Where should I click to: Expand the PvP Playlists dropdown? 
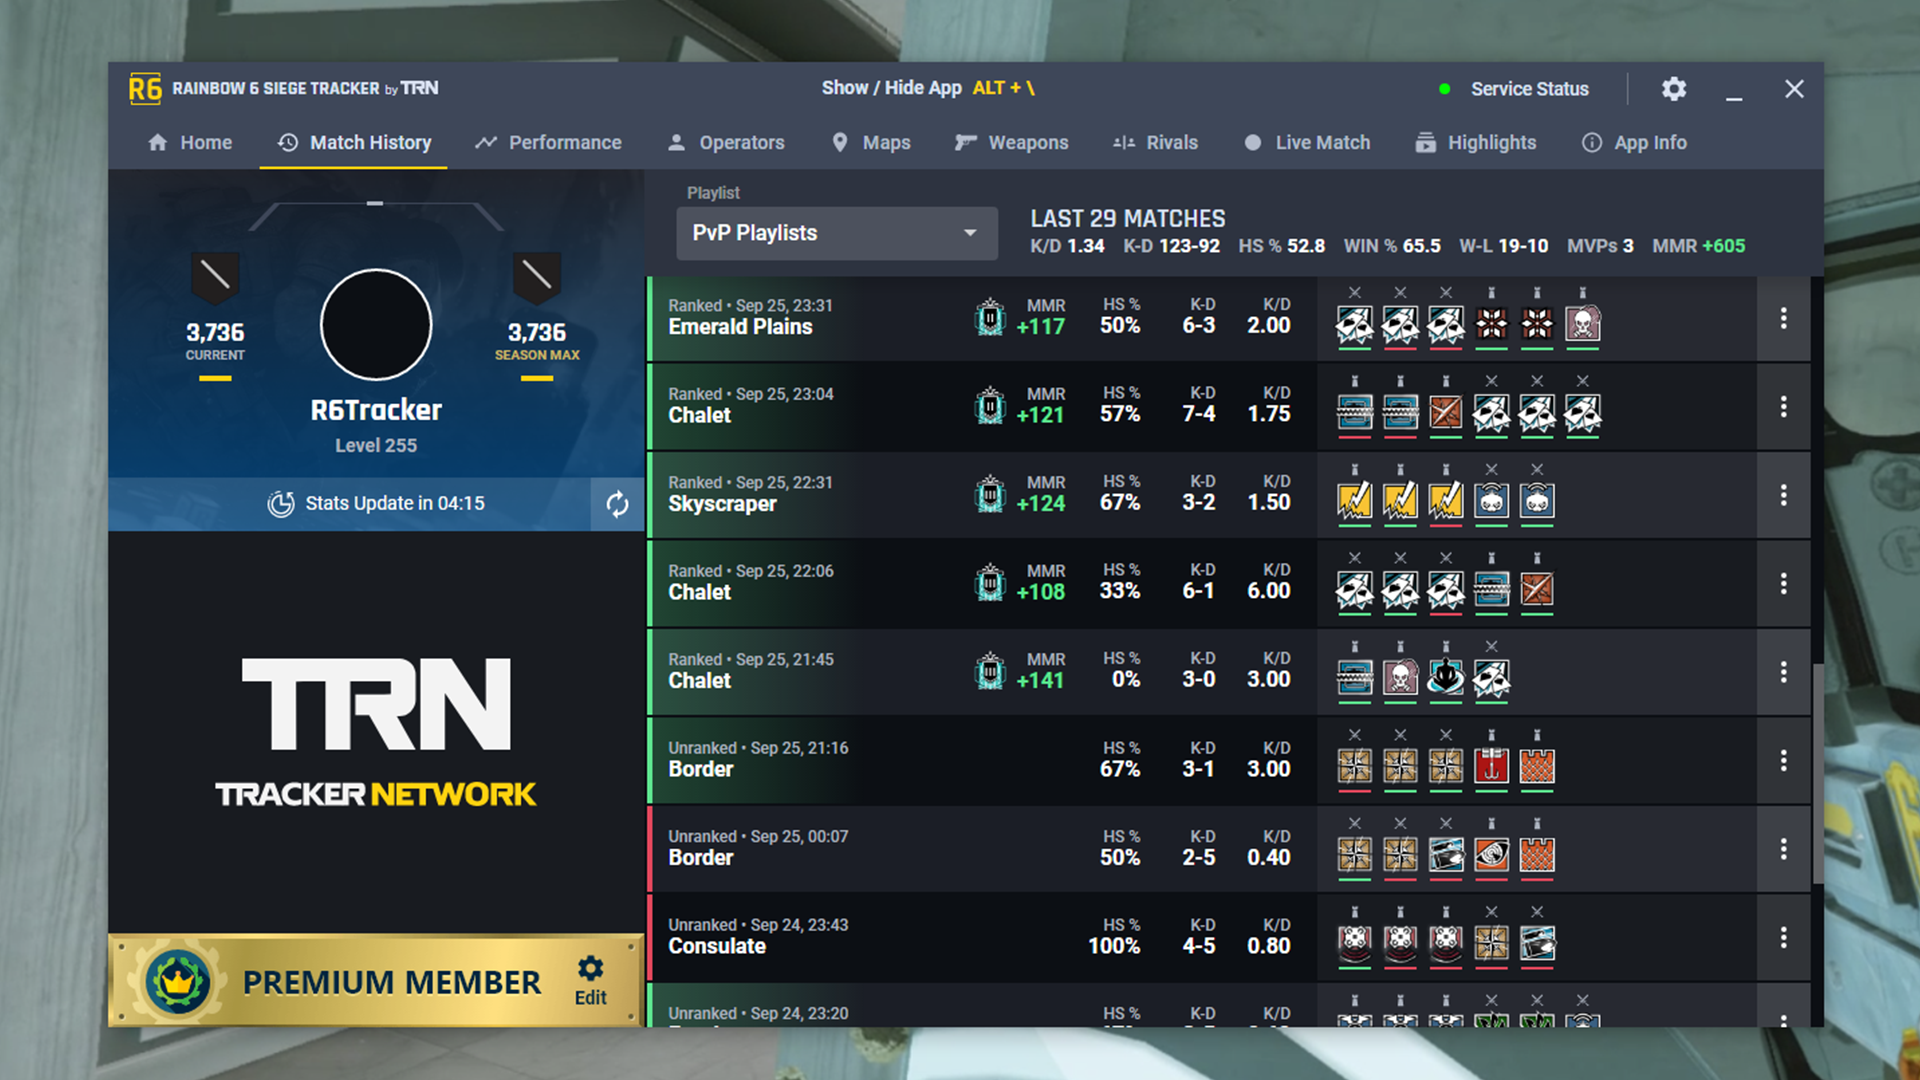tap(968, 232)
